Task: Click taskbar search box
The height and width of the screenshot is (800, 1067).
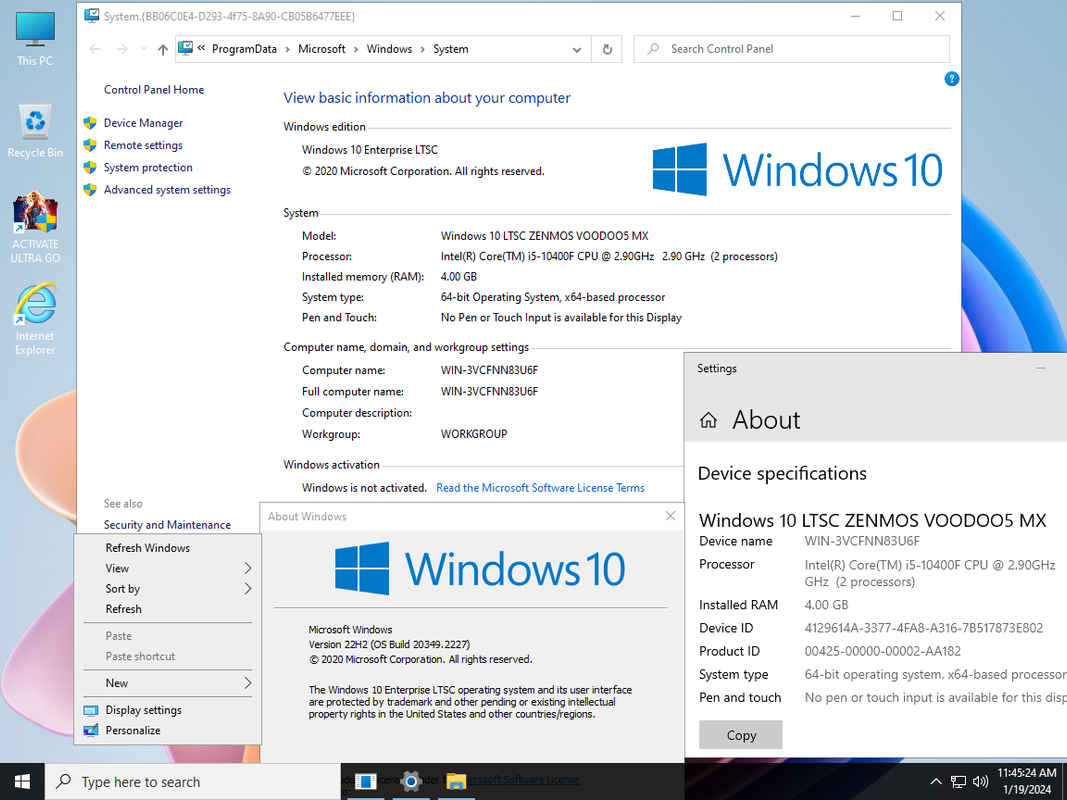Action: tap(193, 782)
